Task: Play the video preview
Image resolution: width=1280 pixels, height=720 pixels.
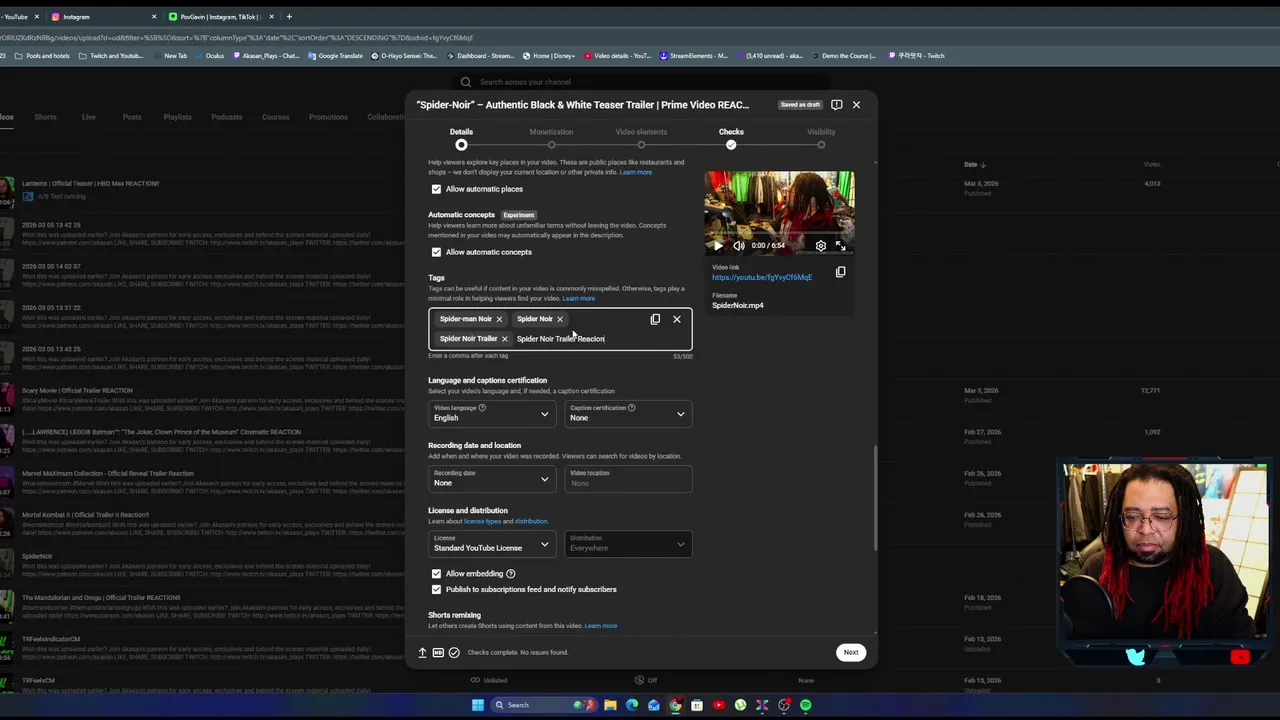Action: pyautogui.click(x=717, y=245)
